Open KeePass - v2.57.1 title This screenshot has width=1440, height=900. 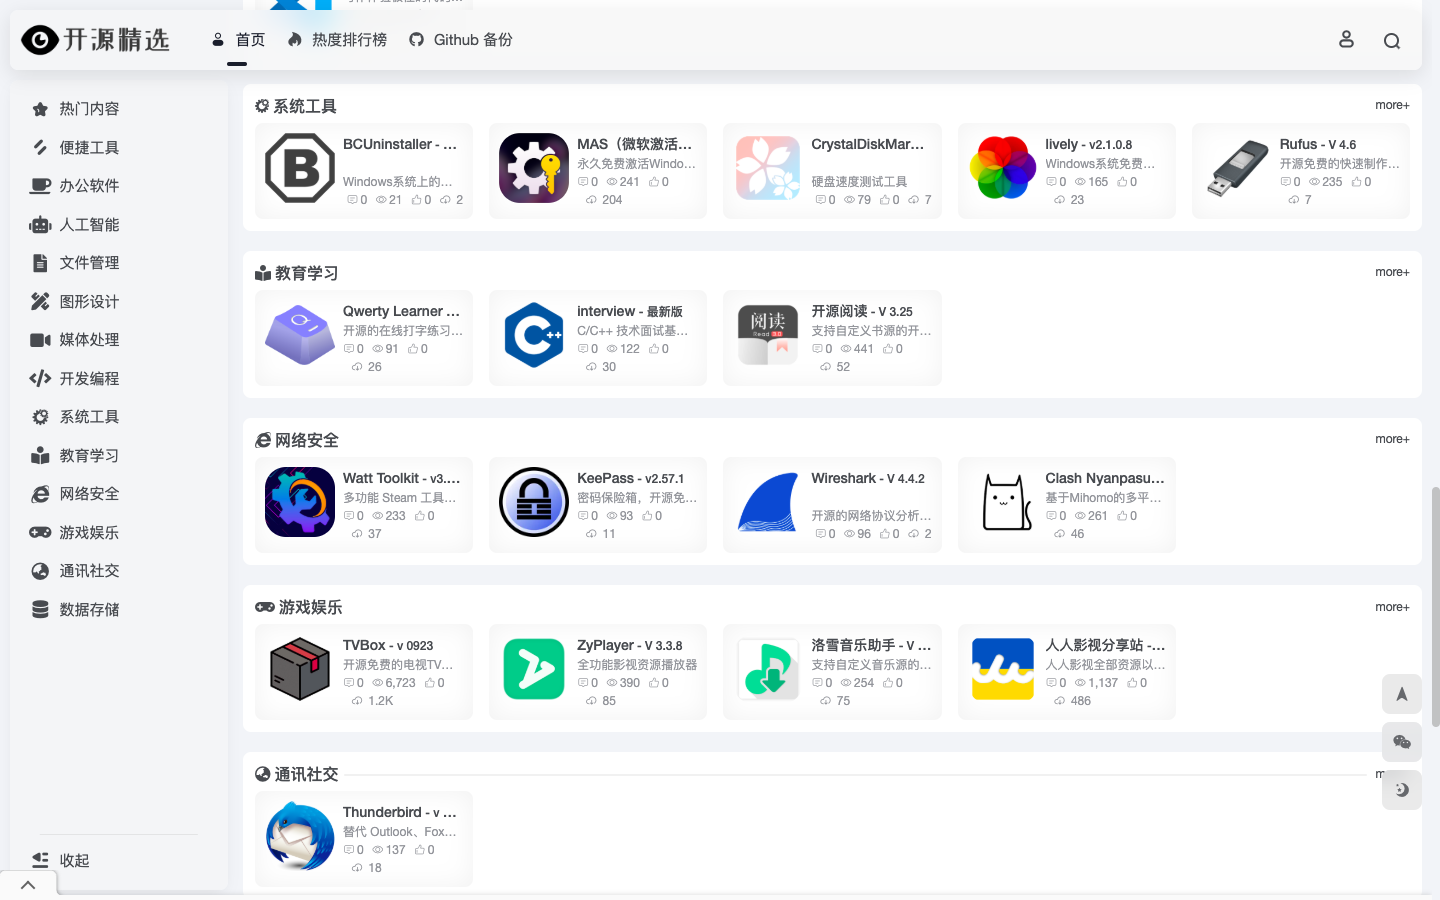631,478
